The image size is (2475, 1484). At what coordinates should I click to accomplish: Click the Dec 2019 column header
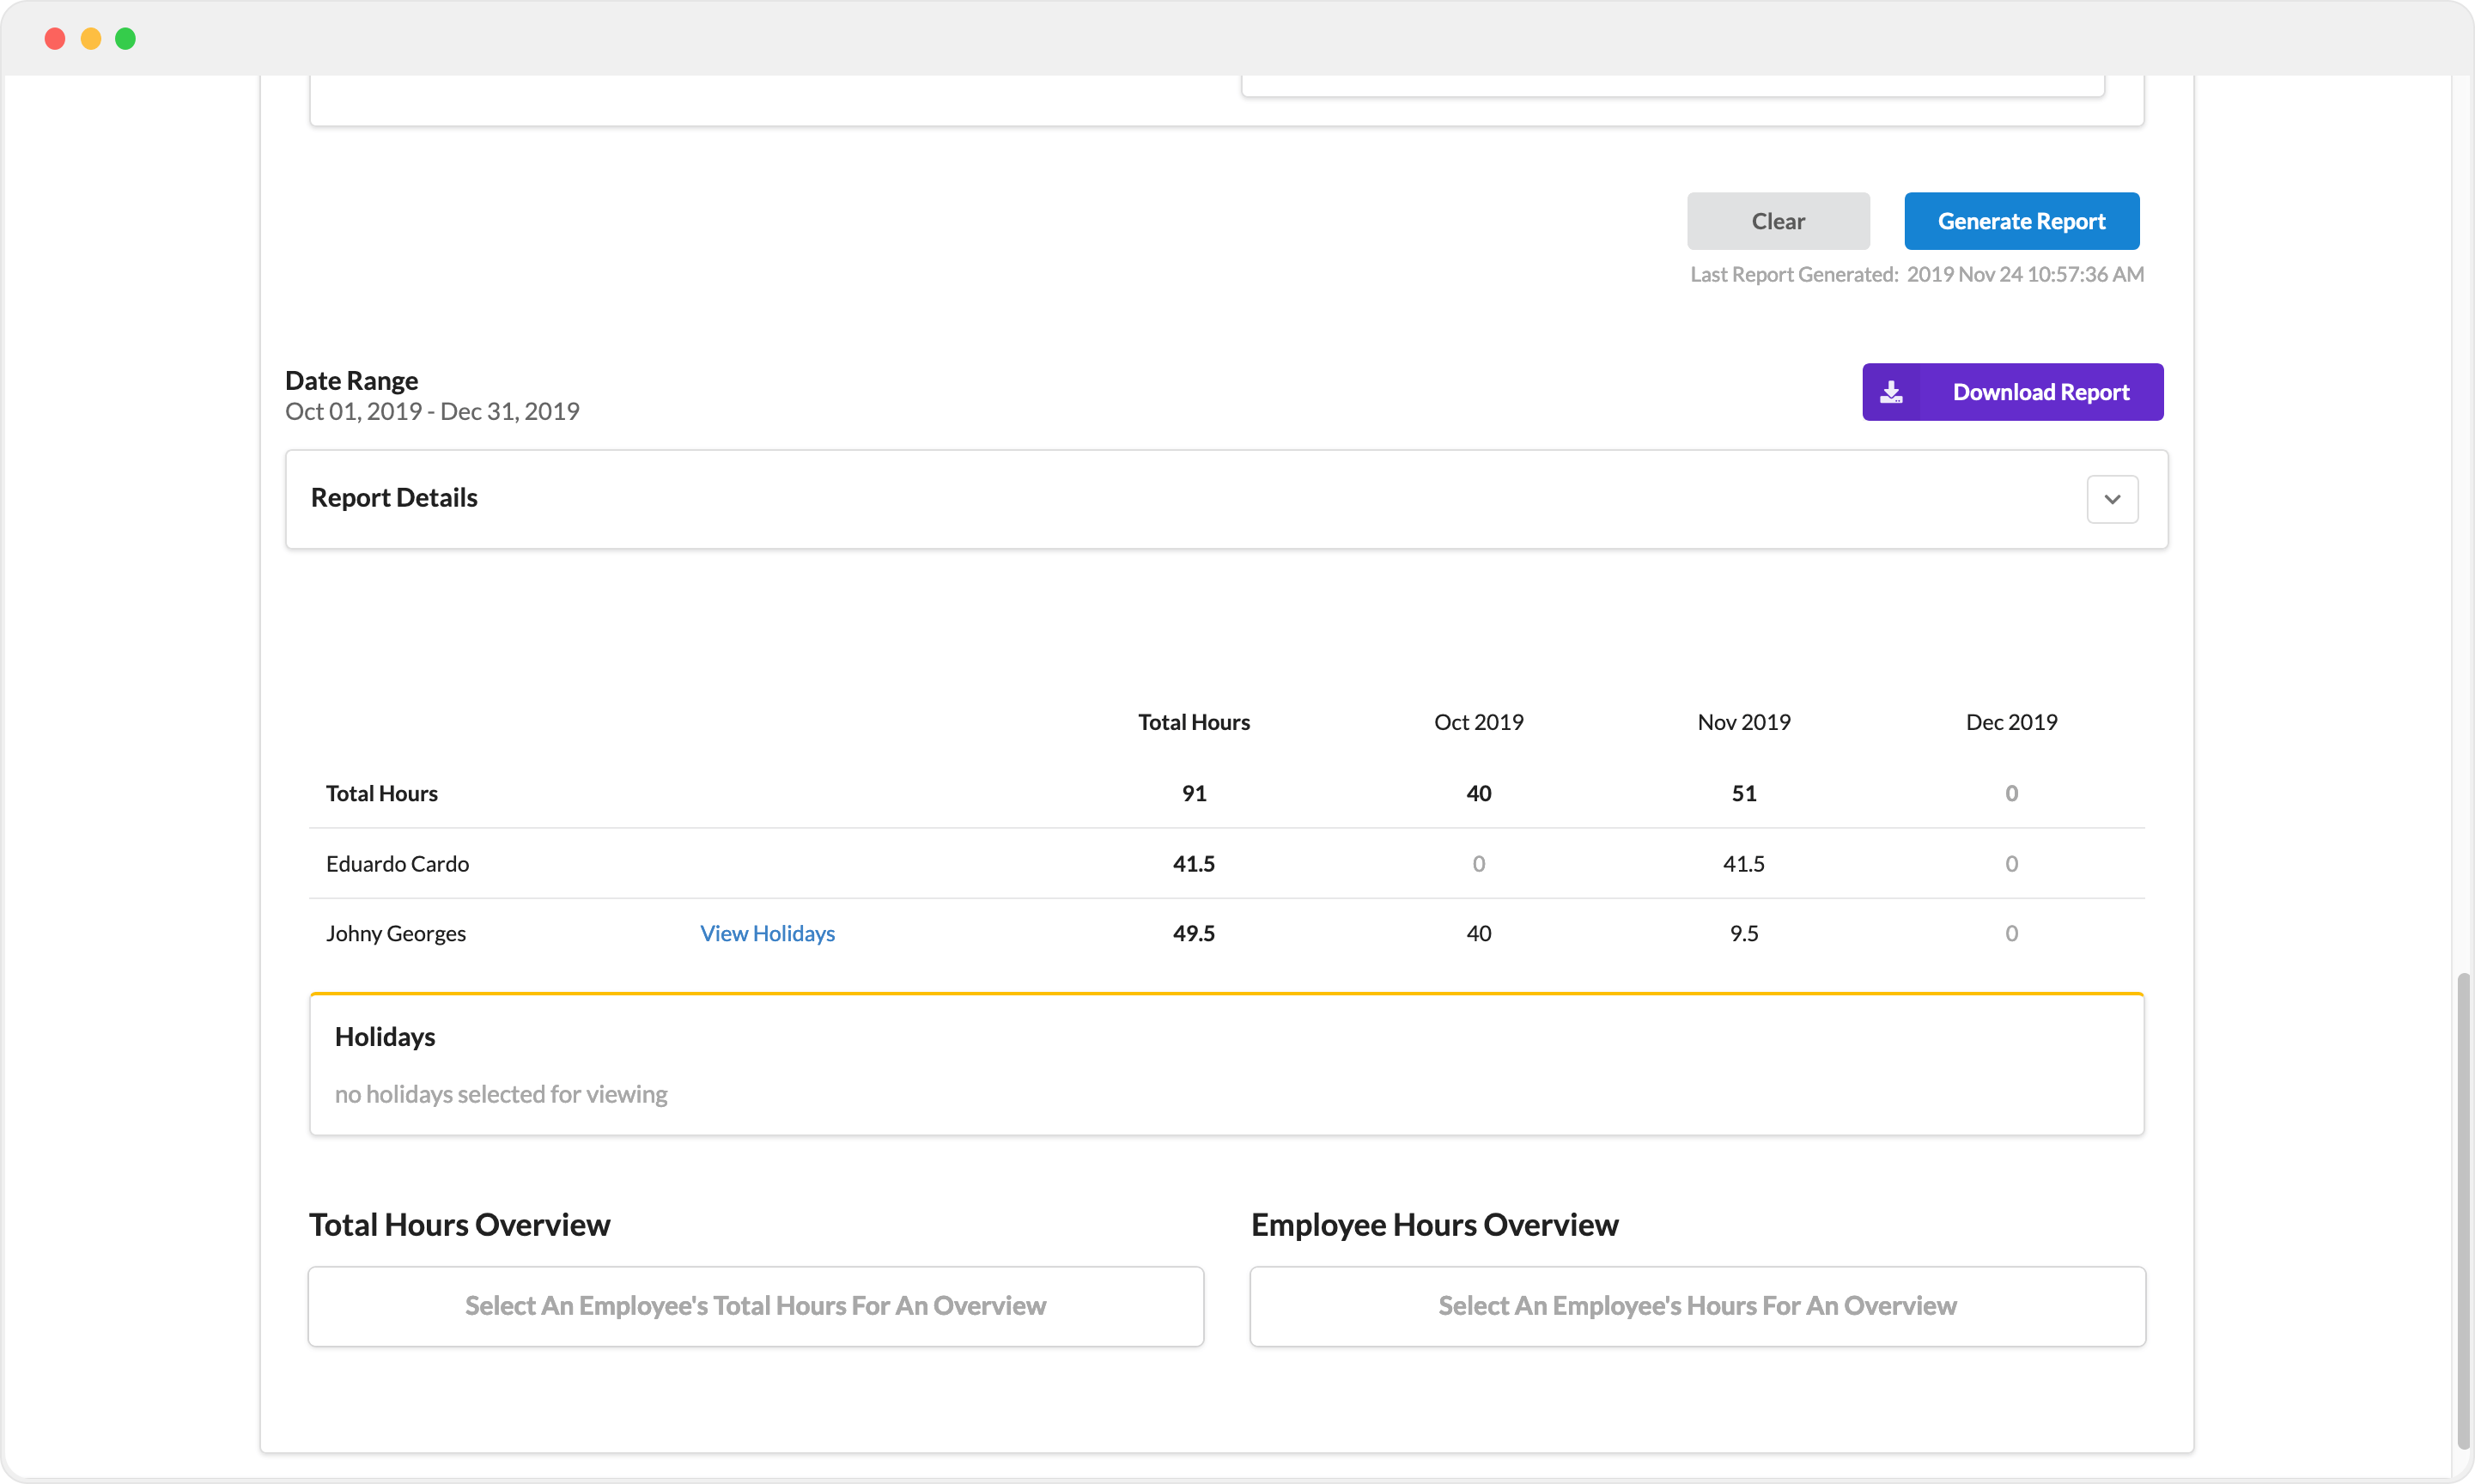pos(2011,722)
